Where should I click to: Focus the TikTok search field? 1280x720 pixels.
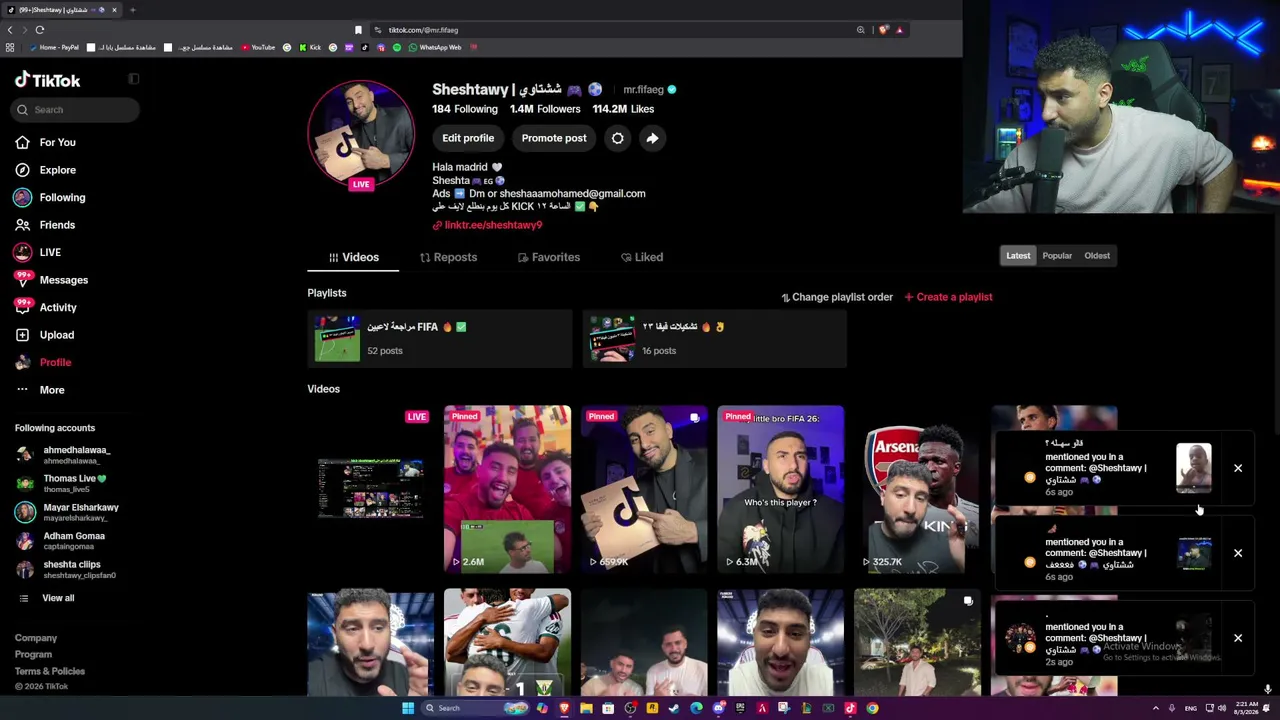77,110
